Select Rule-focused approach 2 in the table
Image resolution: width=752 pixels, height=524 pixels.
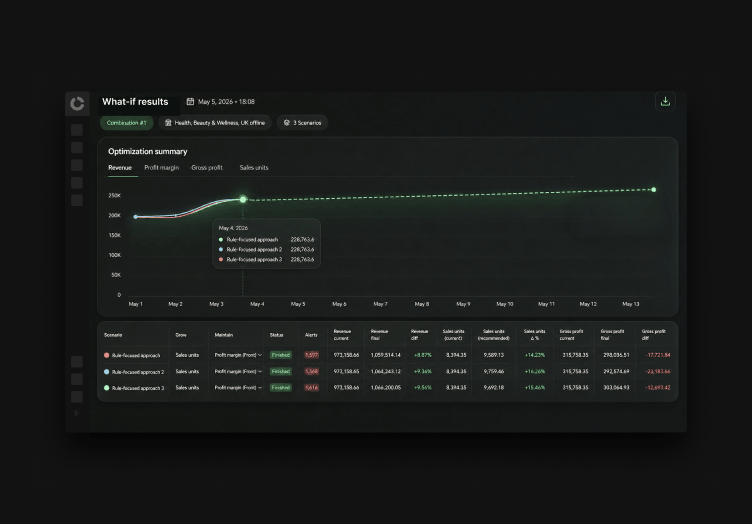click(138, 372)
